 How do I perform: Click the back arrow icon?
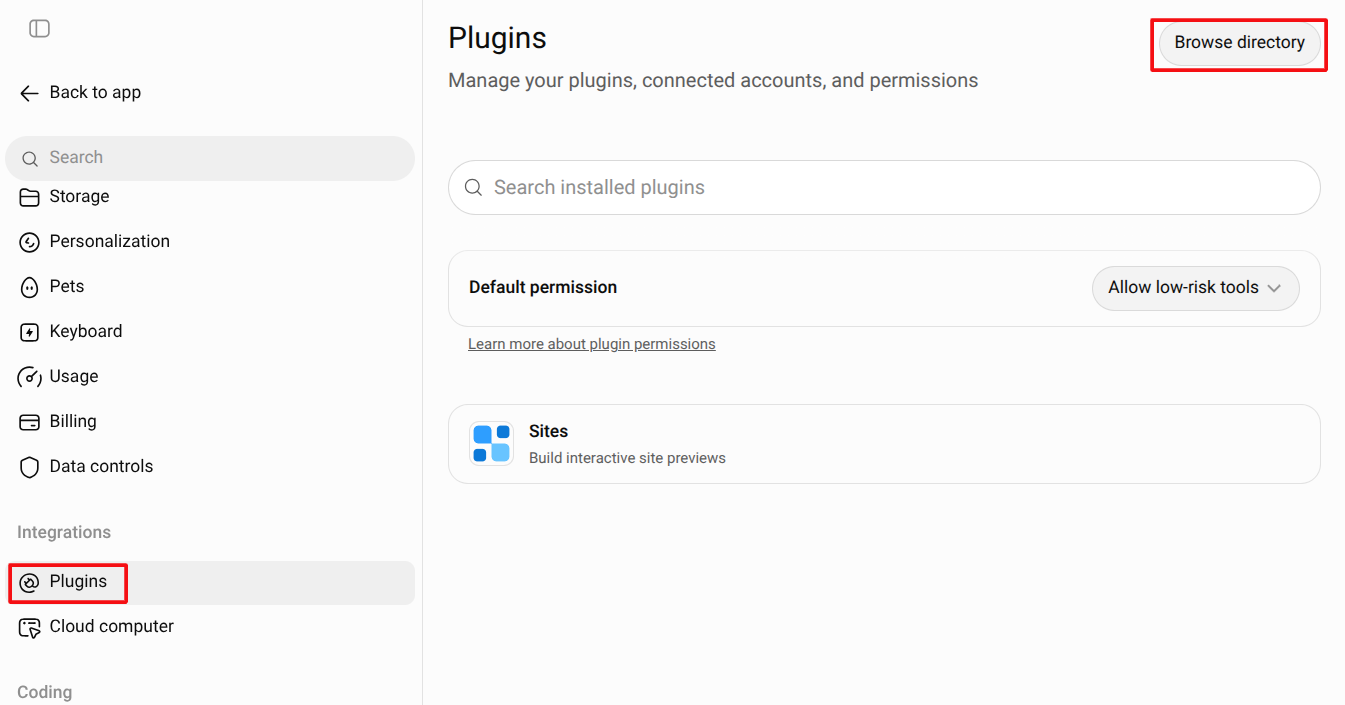pyautogui.click(x=29, y=93)
